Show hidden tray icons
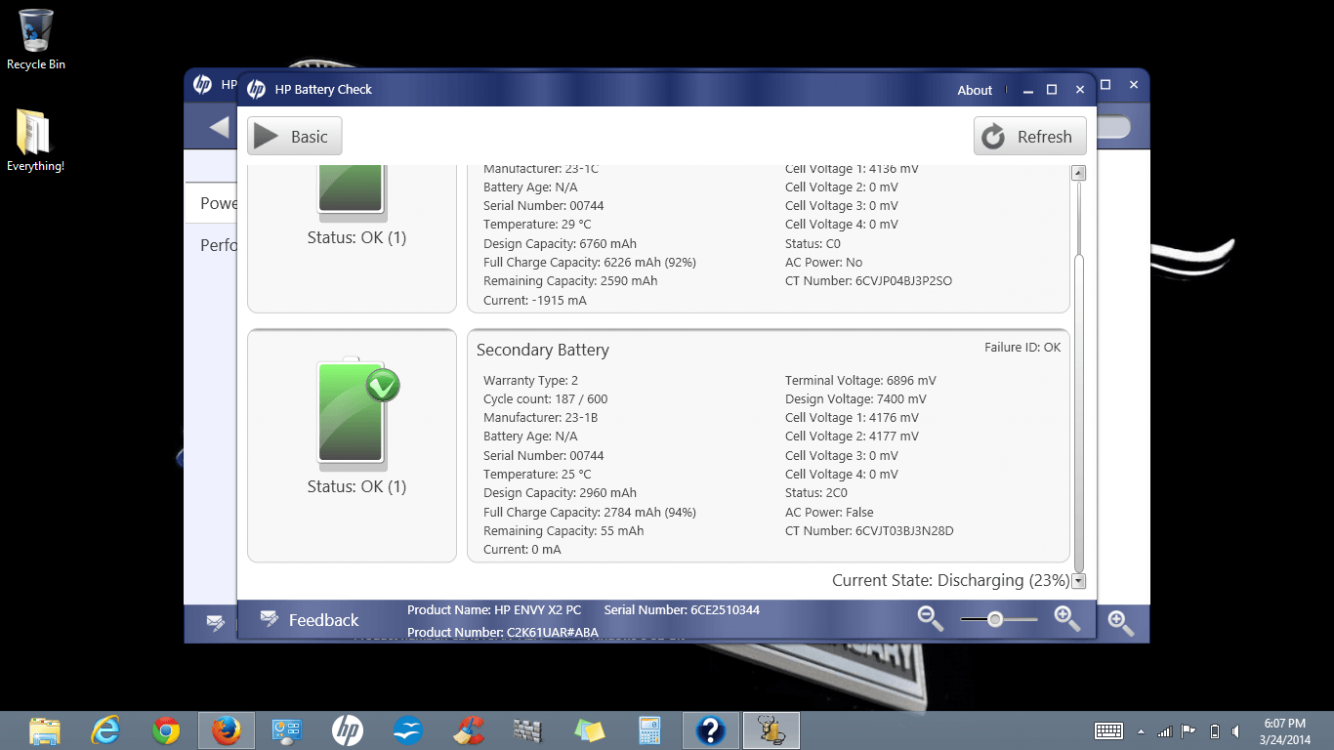The width and height of the screenshot is (1334, 750). click(x=1143, y=731)
